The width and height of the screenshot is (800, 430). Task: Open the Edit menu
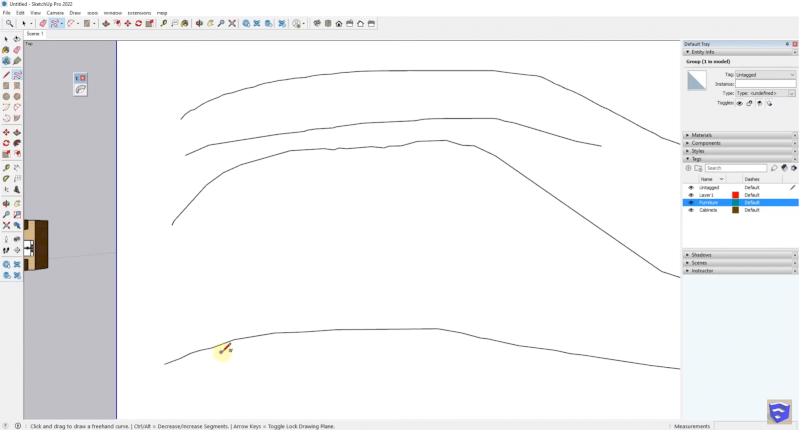pyautogui.click(x=20, y=13)
